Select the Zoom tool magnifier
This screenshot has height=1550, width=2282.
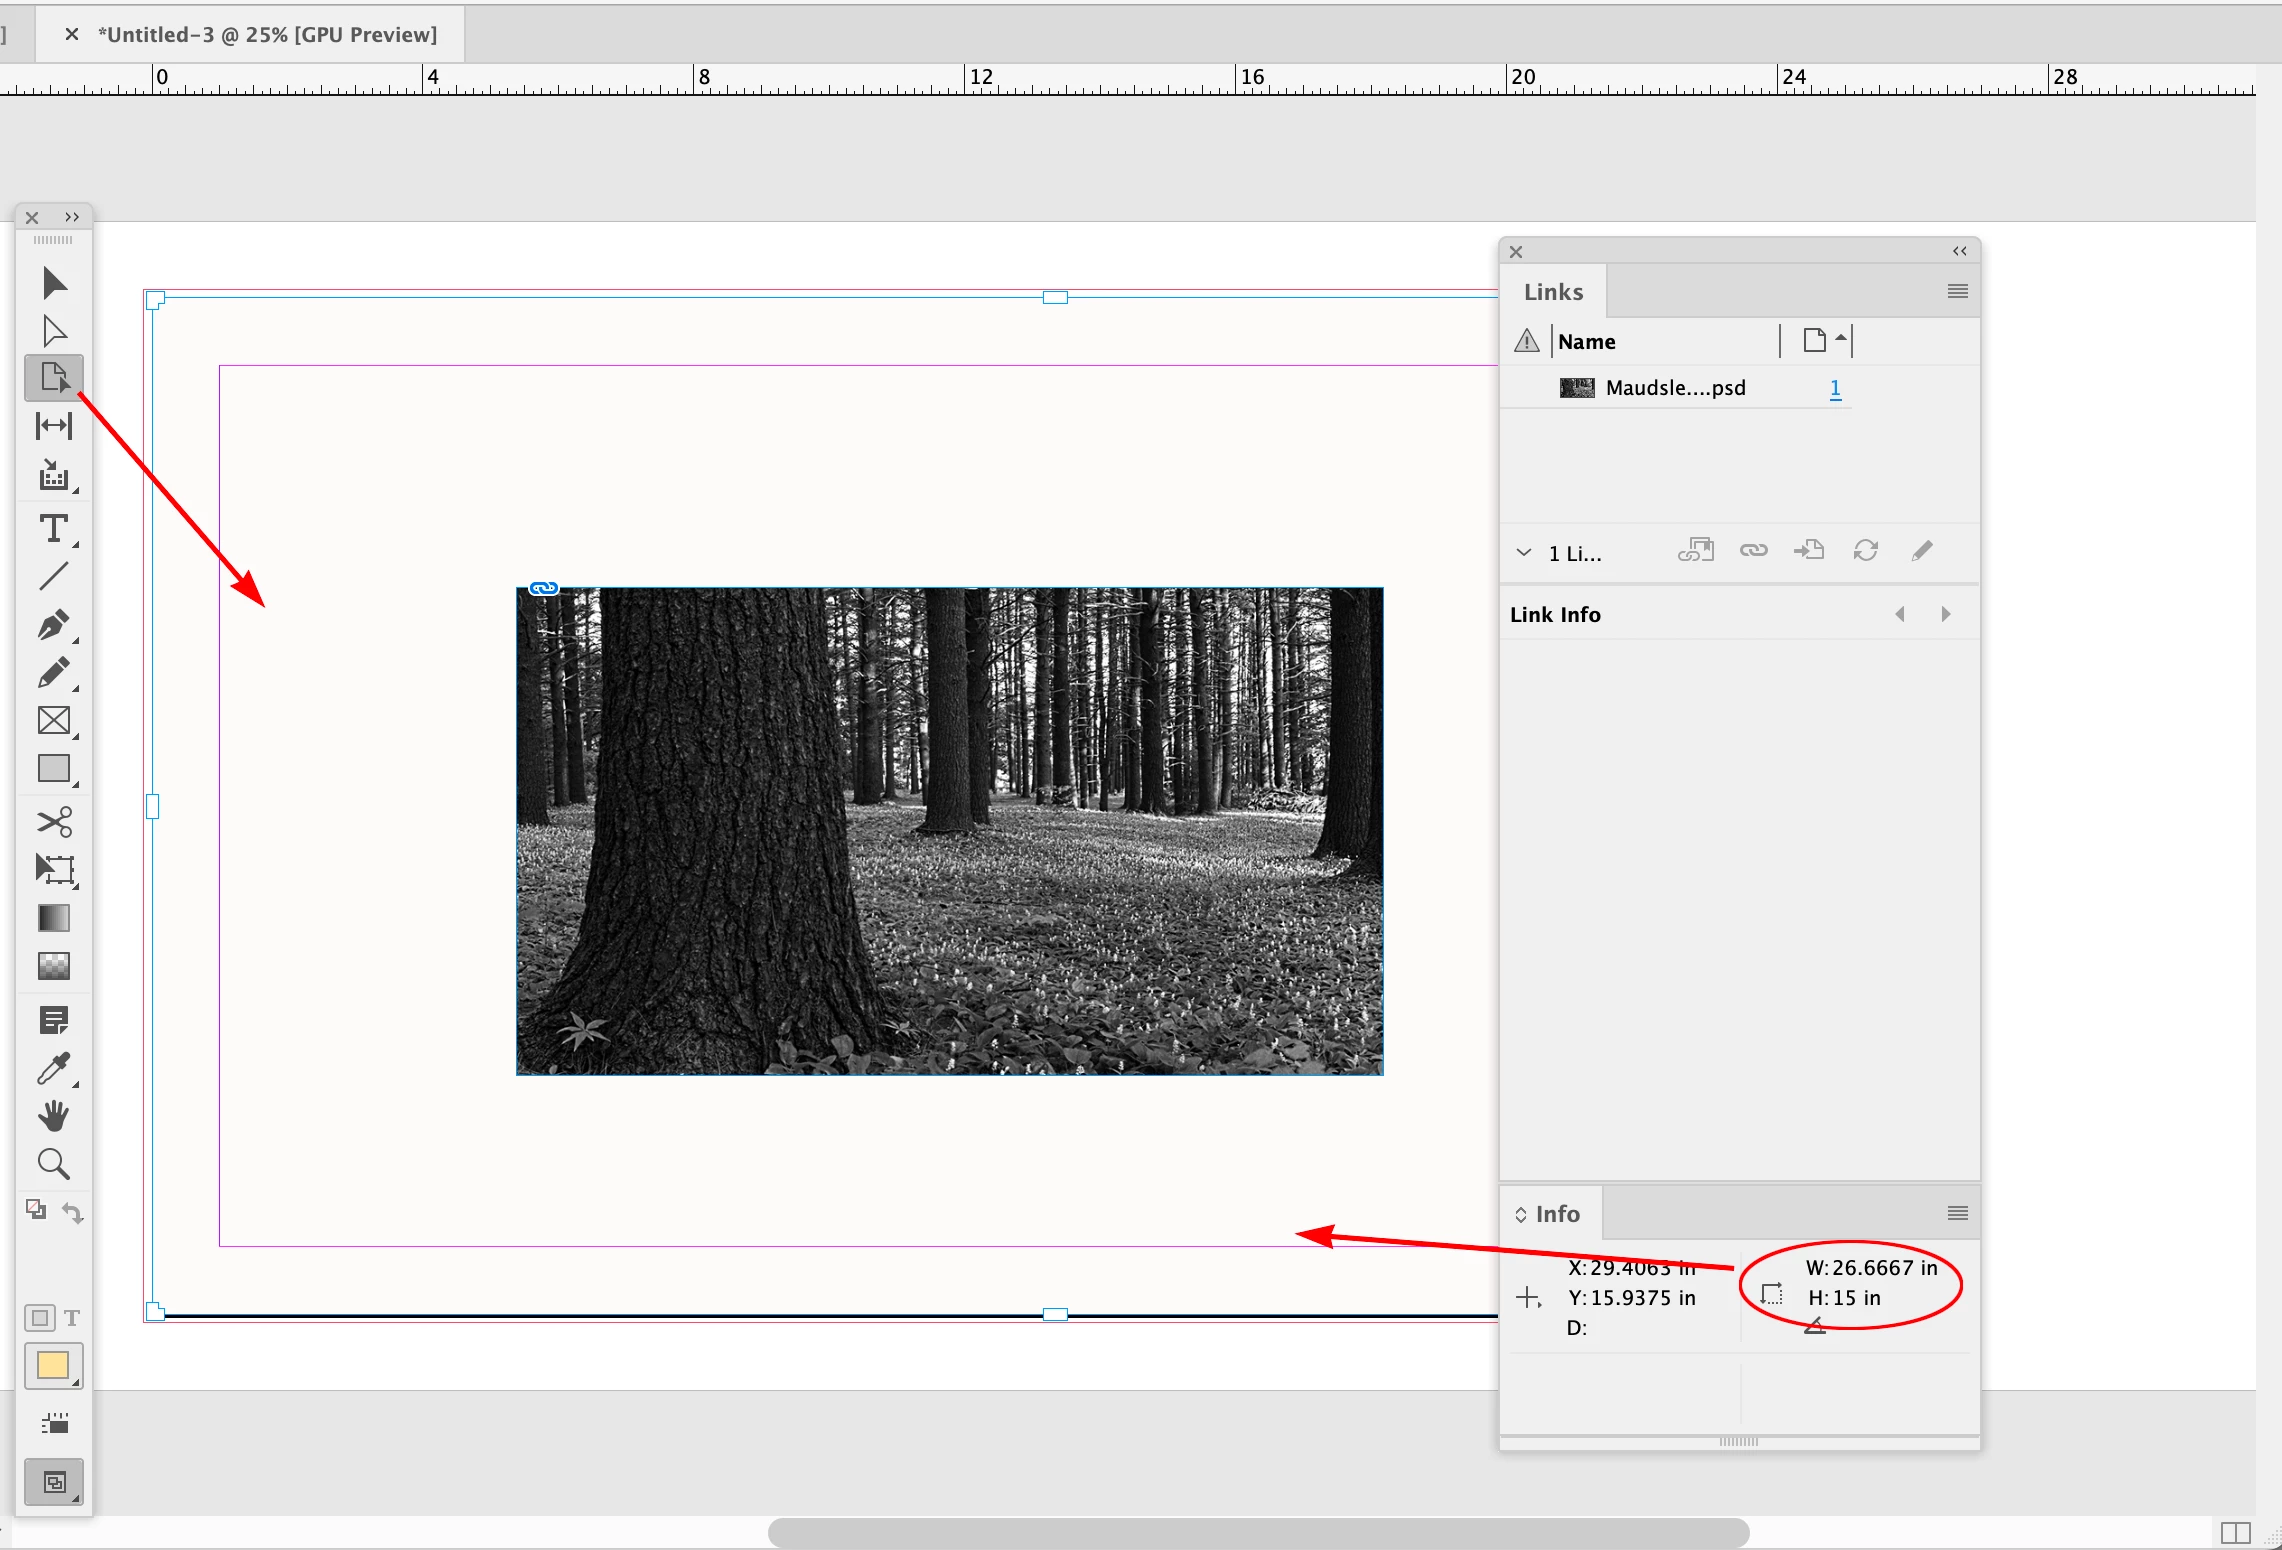coord(54,1164)
